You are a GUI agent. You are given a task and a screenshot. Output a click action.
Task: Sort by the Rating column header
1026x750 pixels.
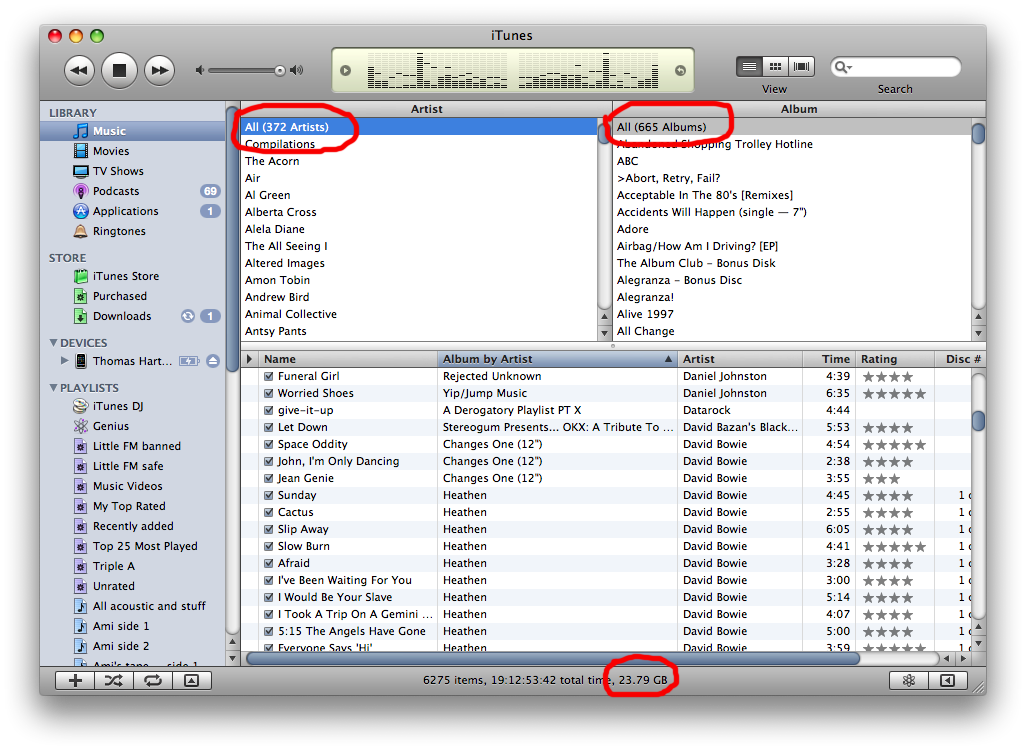[894, 359]
